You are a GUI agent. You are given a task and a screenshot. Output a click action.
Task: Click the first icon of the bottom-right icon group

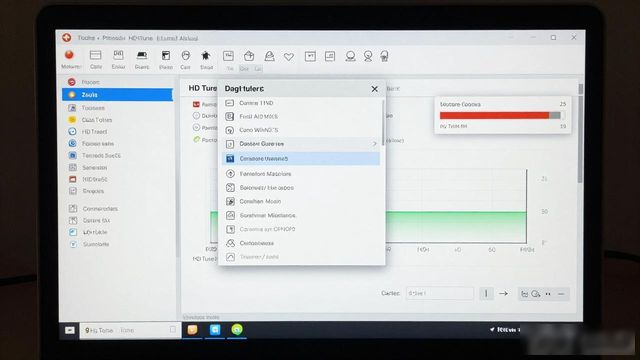coord(524,294)
